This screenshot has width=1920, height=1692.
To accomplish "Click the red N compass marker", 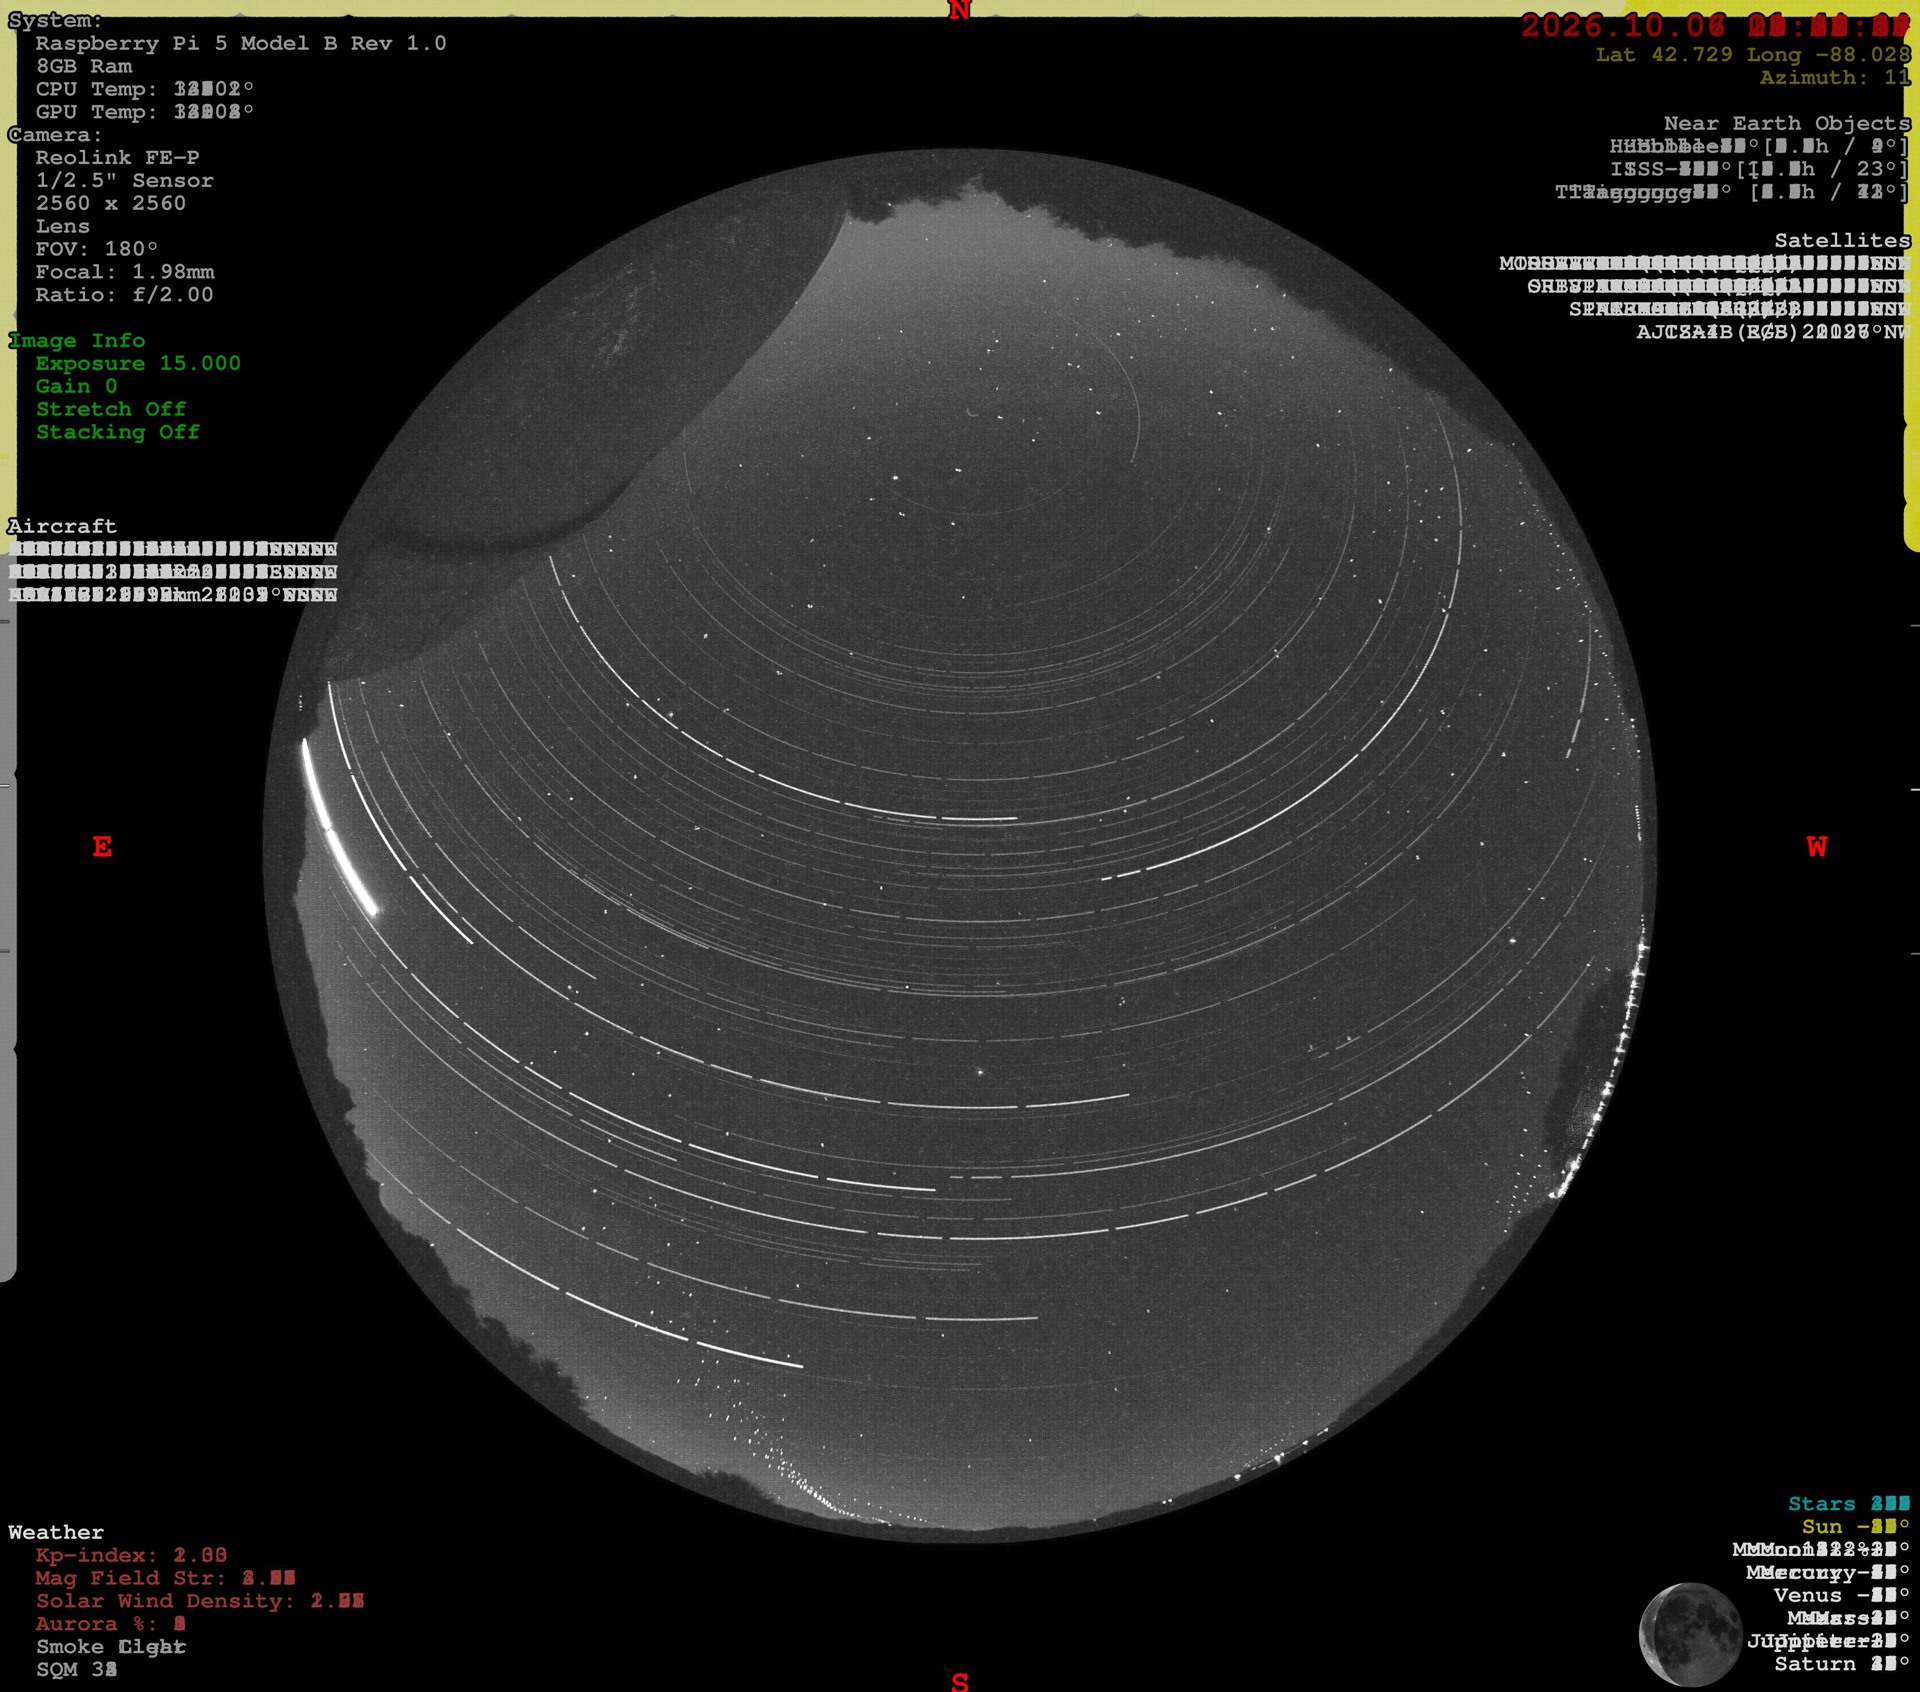I will point(960,10).
